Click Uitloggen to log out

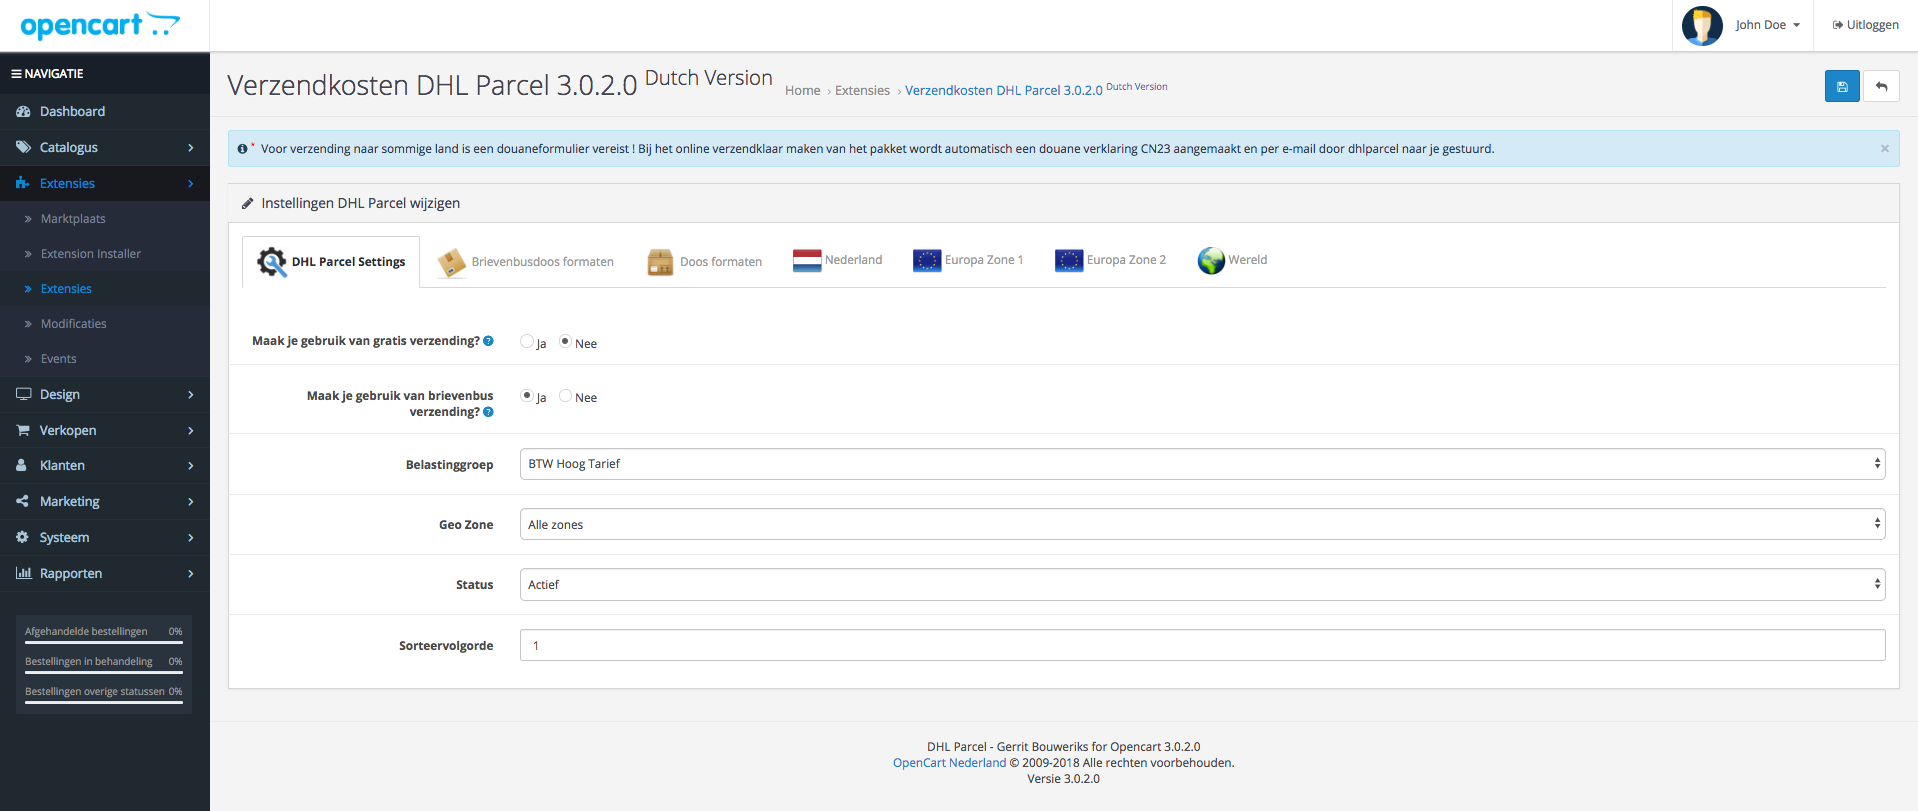coord(1866,25)
